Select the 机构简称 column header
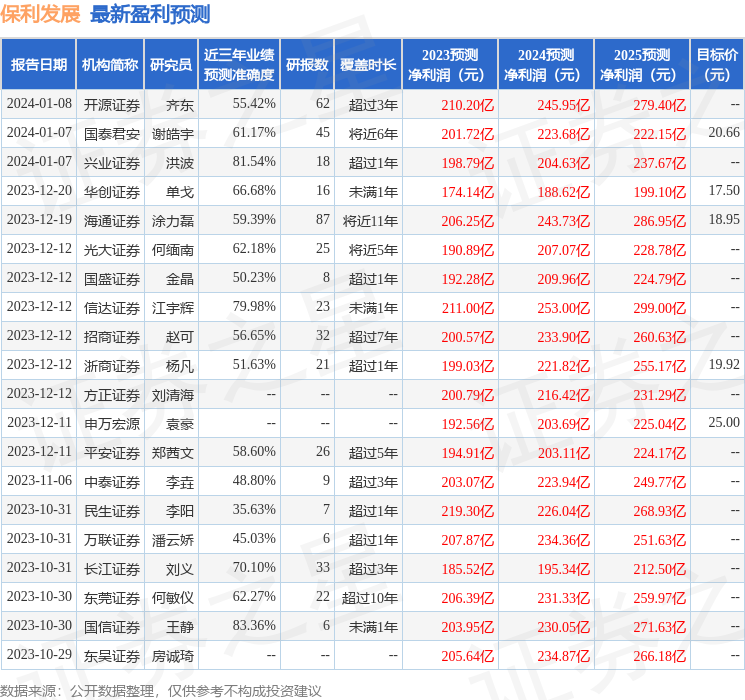The width and height of the screenshot is (745, 700). (x=110, y=65)
